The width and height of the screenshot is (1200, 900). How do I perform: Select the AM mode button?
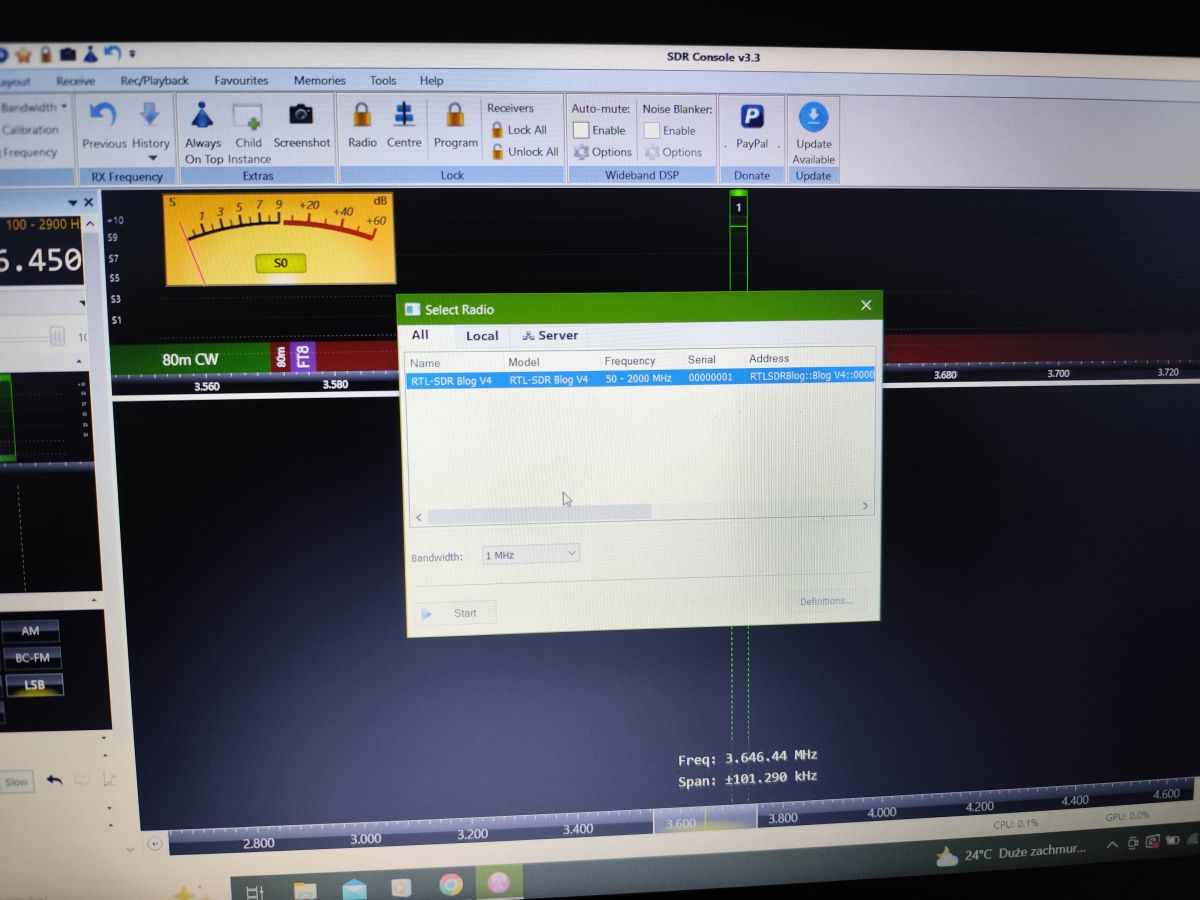tap(30, 631)
